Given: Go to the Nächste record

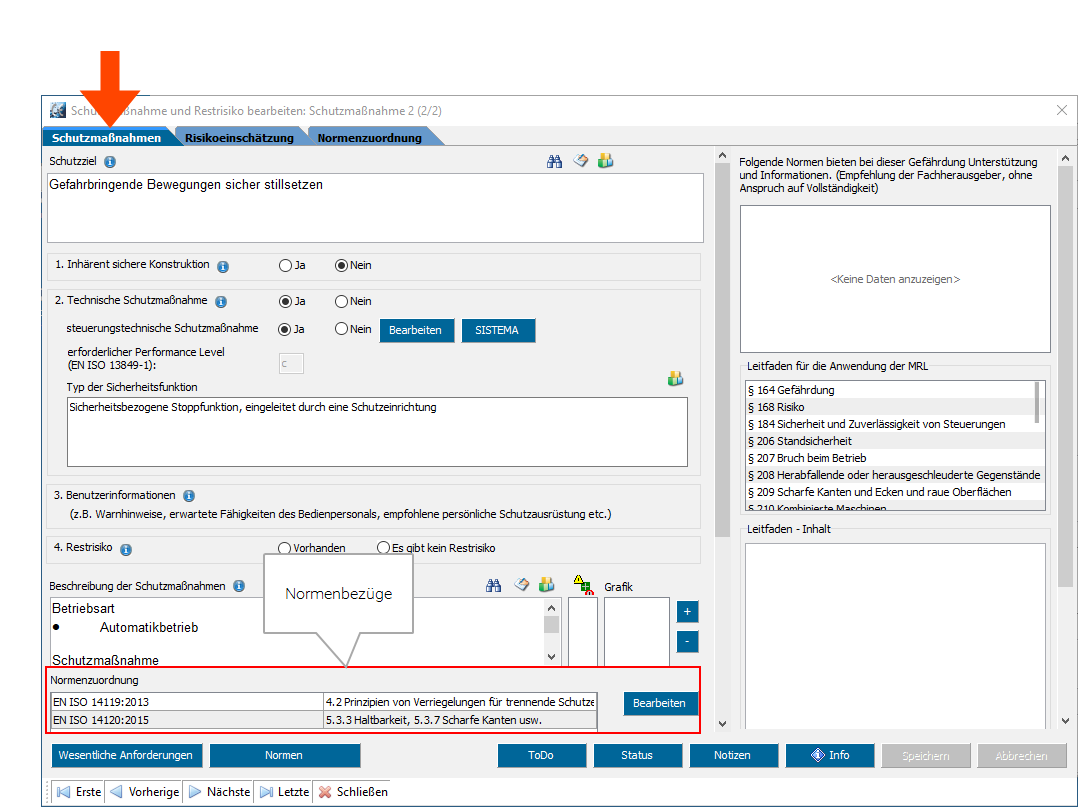Looking at the screenshot, I should (219, 792).
